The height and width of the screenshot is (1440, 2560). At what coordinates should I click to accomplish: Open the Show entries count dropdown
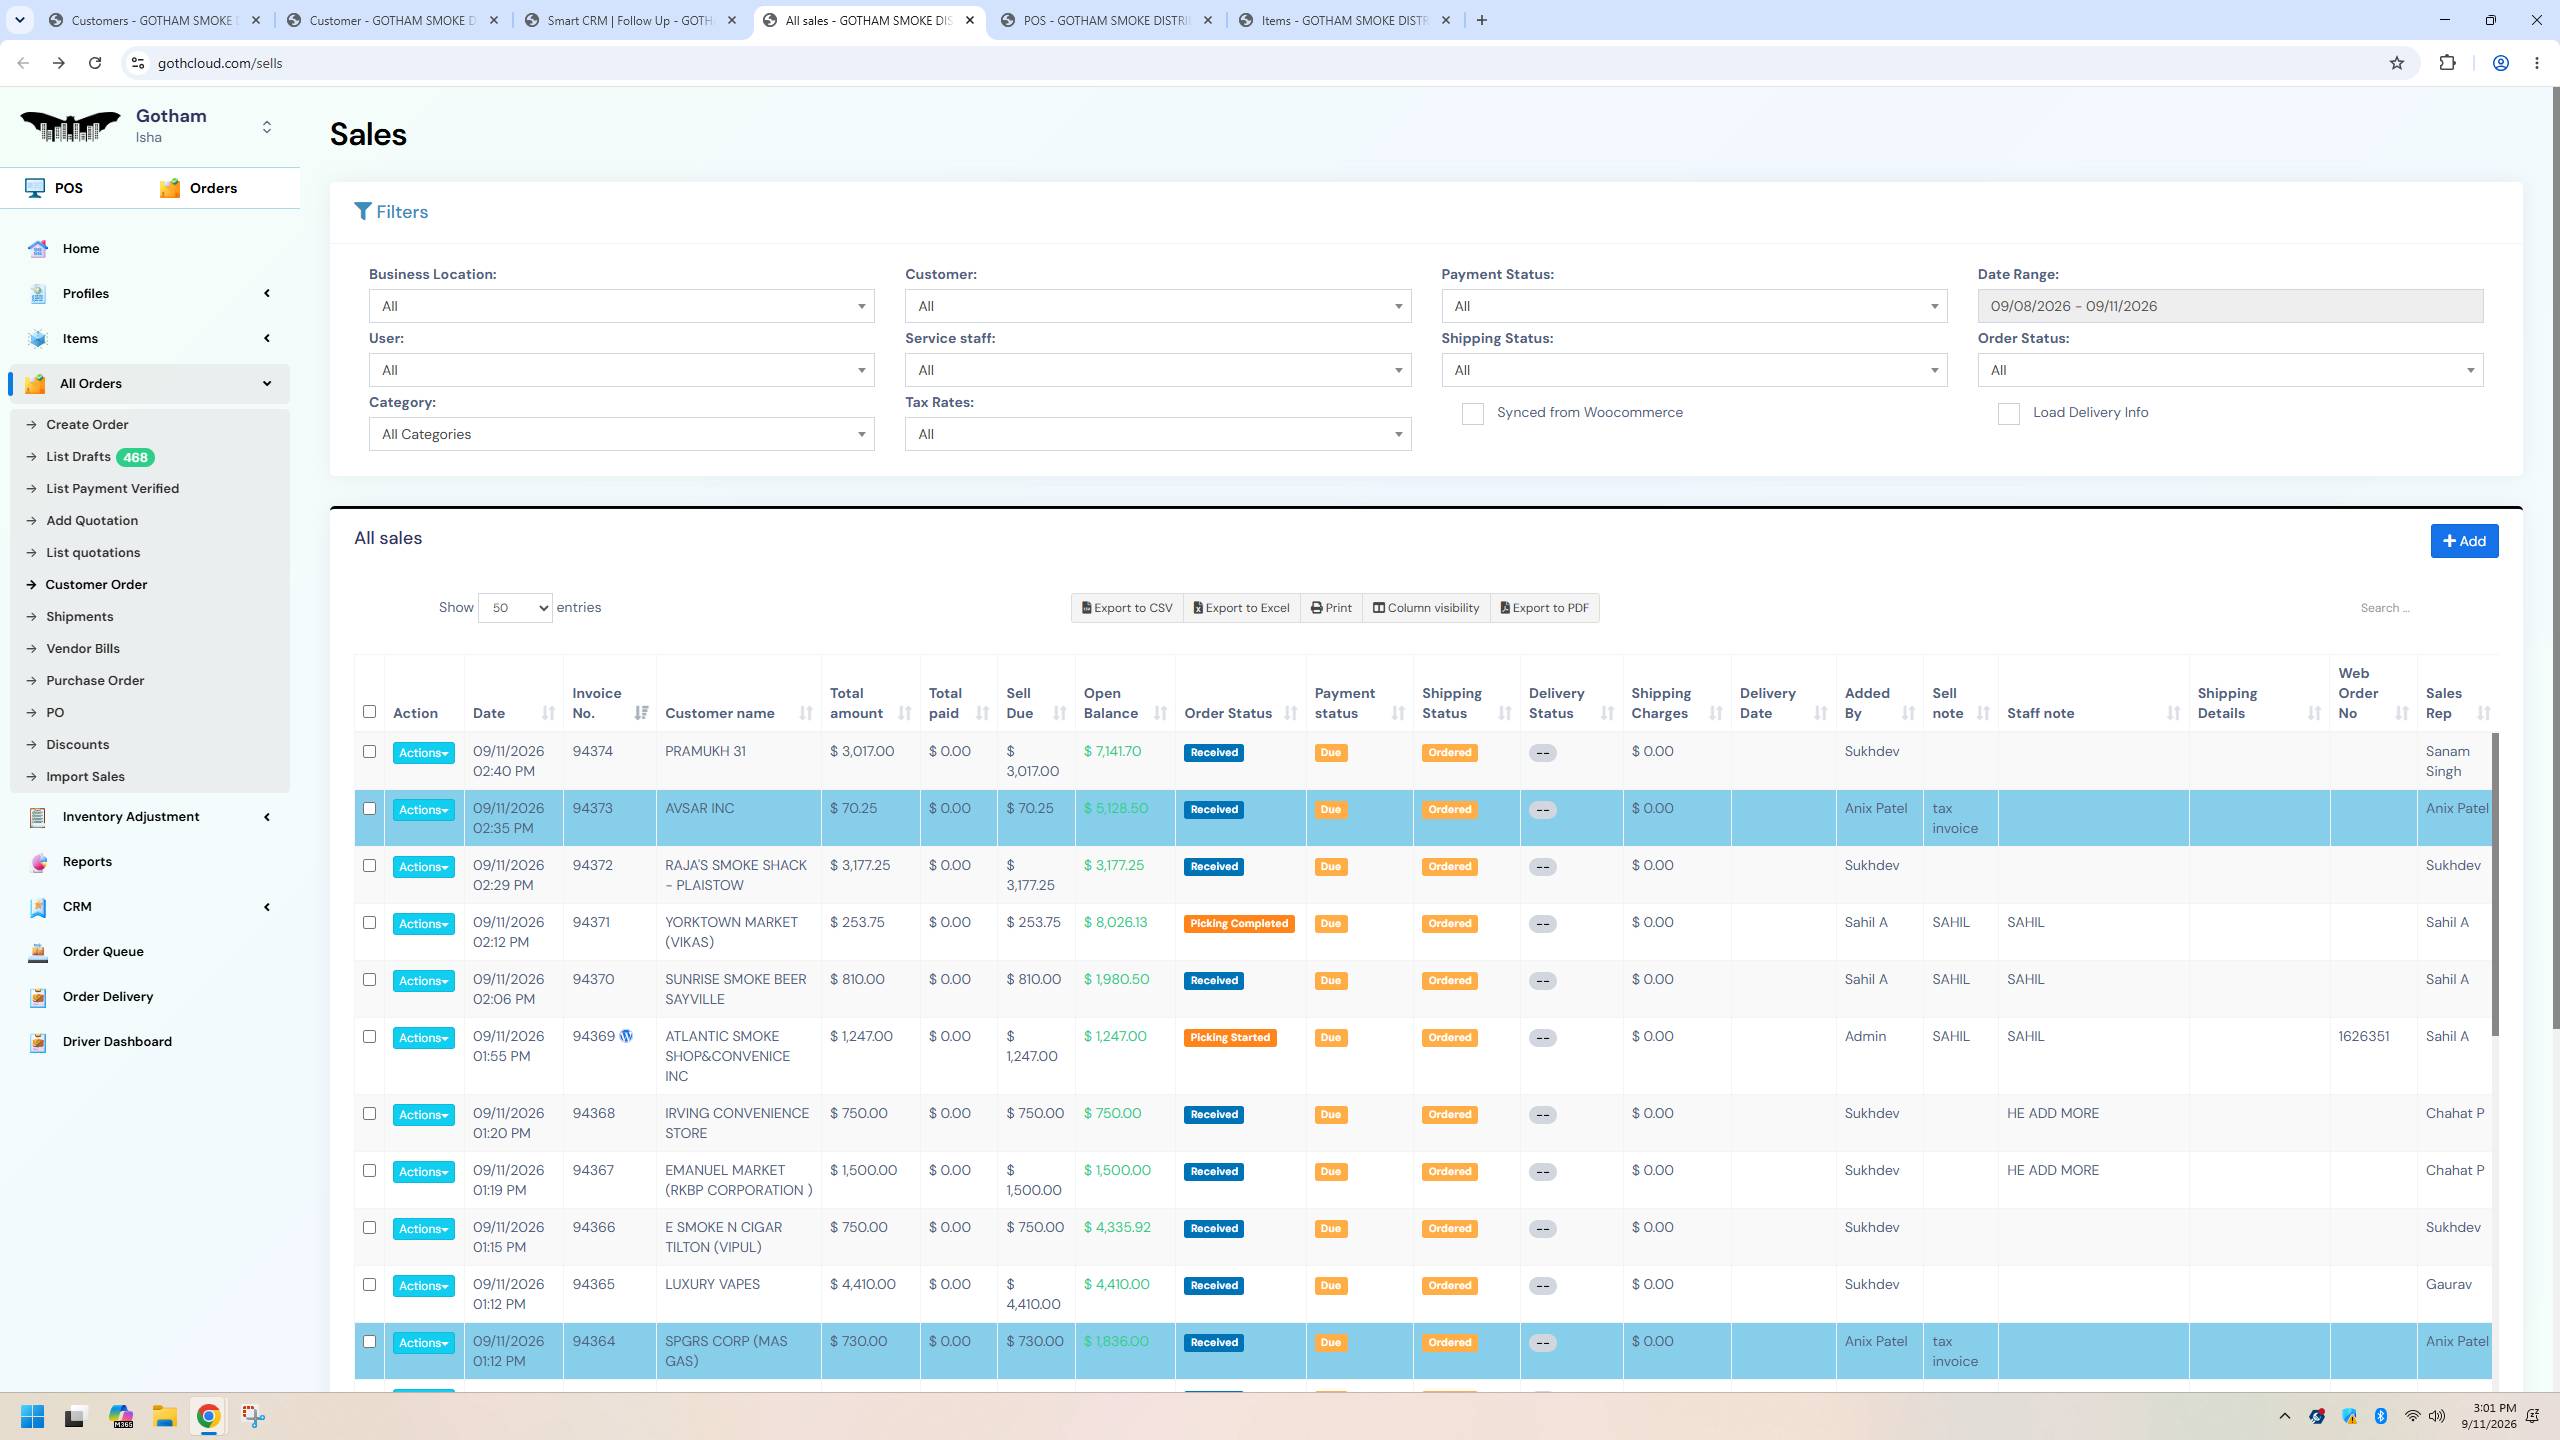point(515,608)
